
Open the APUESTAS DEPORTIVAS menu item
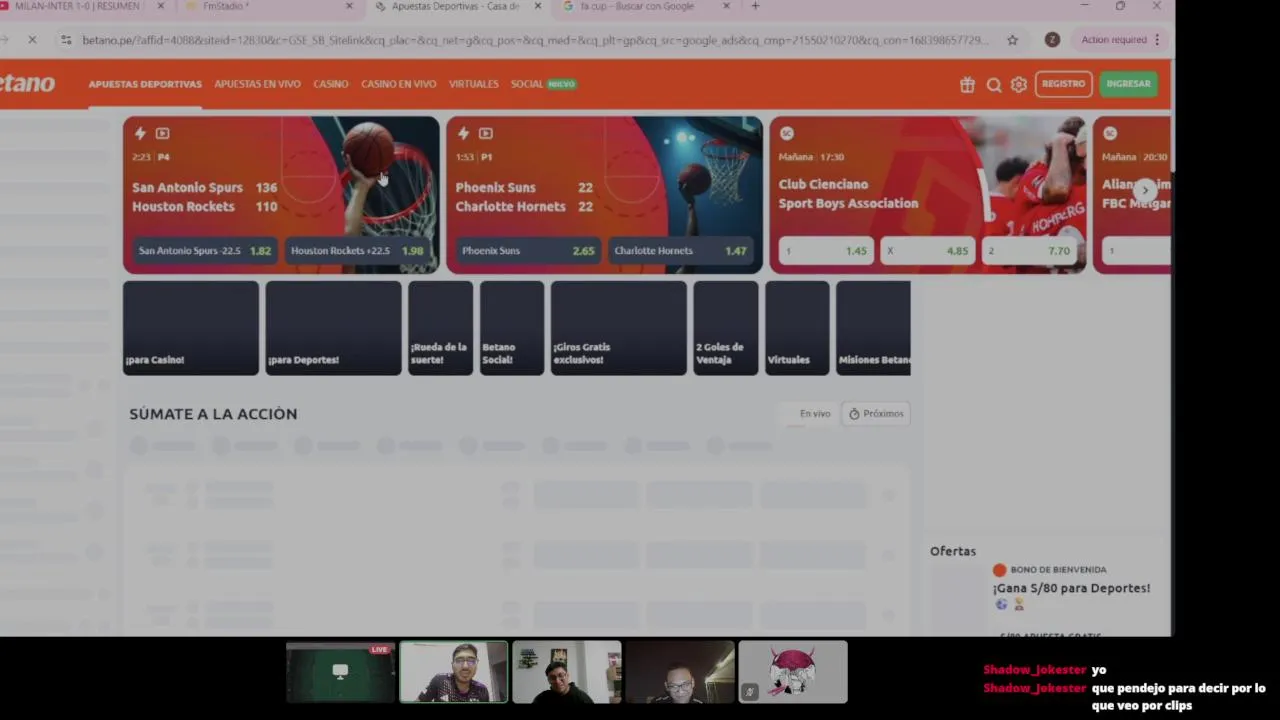click(x=145, y=84)
